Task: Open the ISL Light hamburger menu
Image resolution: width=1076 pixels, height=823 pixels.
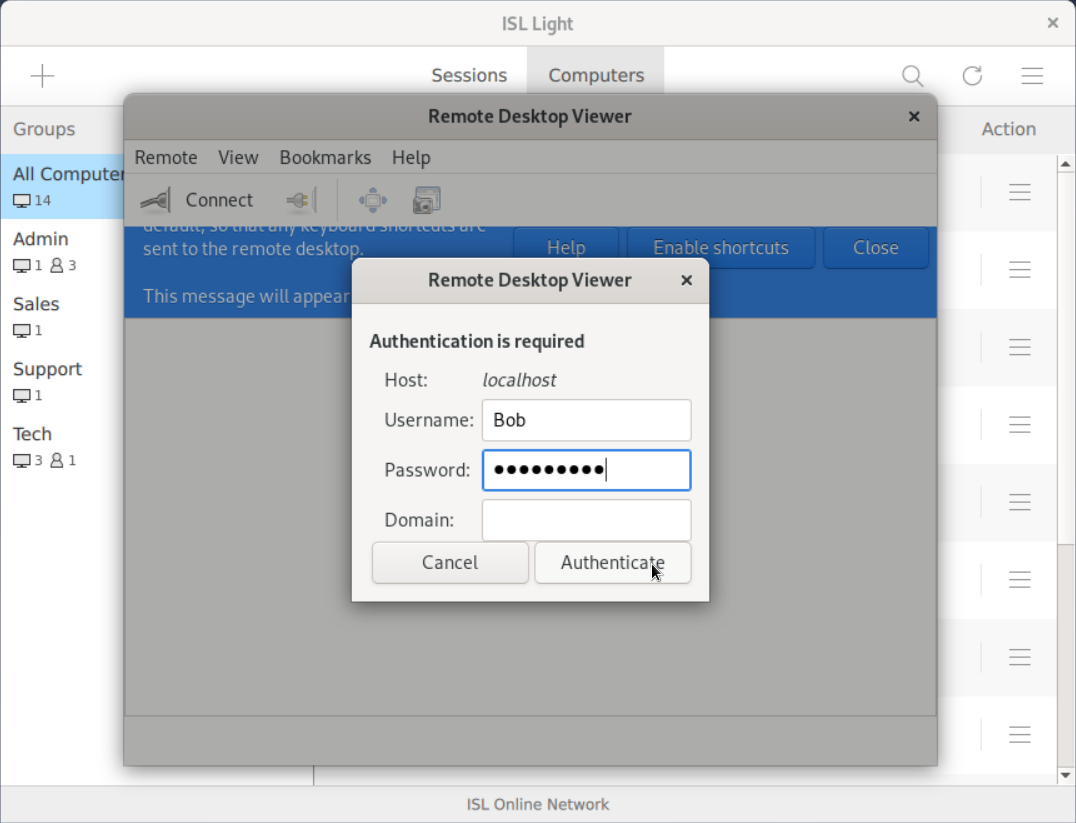Action: pyautogui.click(x=1032, y=75)
